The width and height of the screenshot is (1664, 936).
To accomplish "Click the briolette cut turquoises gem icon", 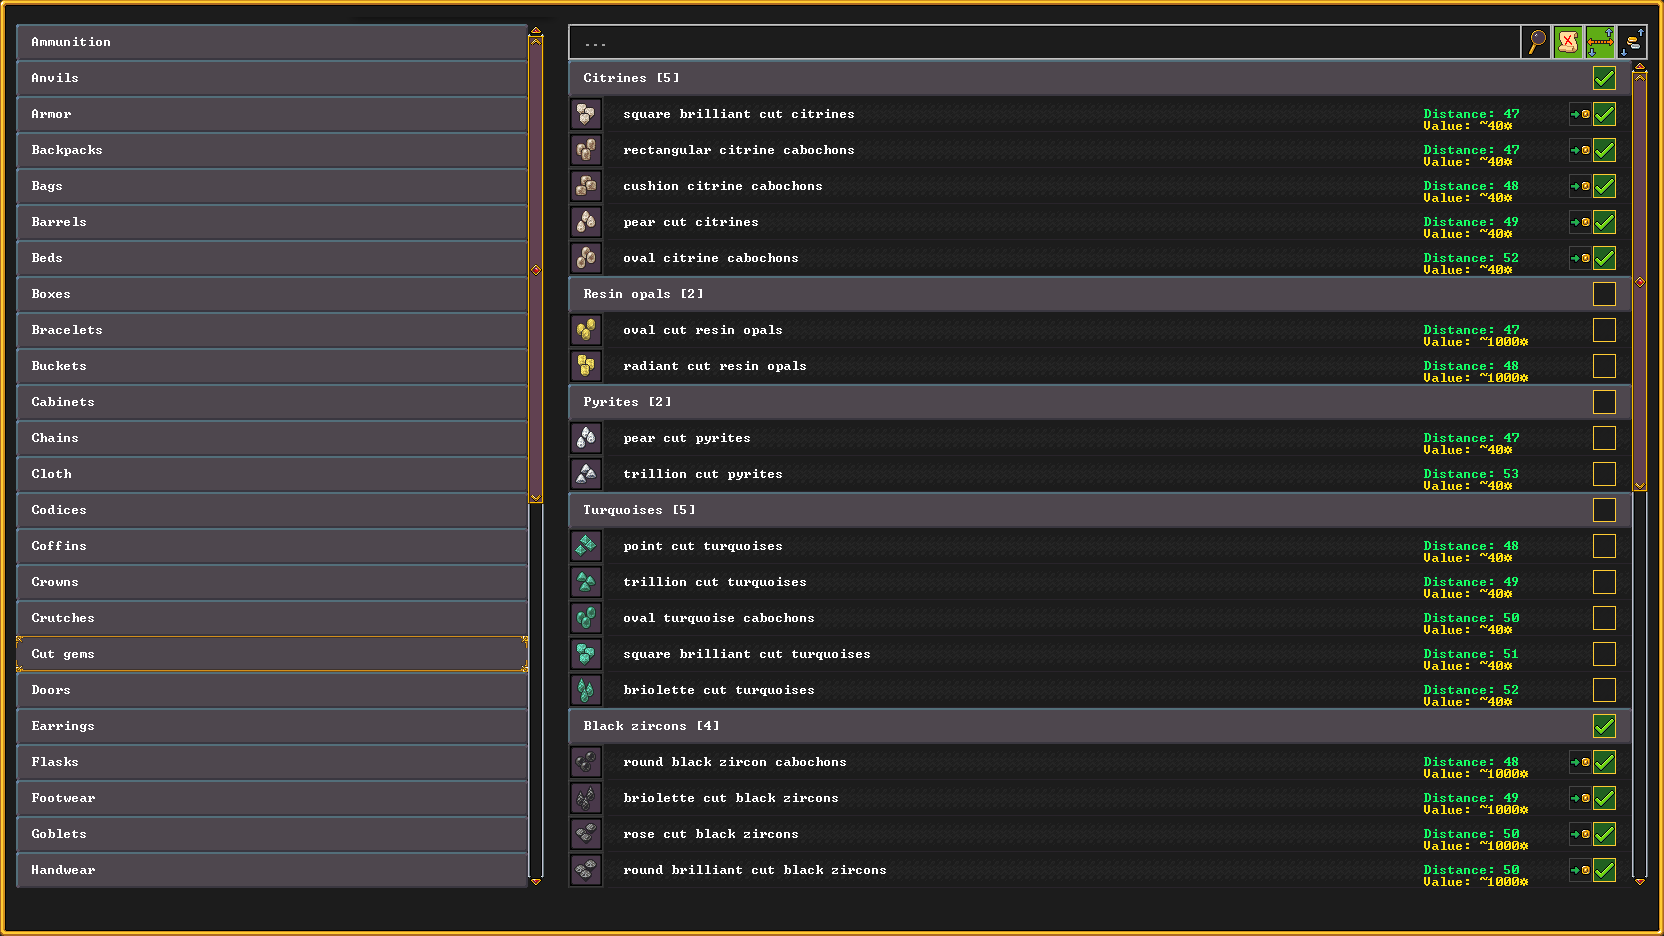I will (586, 690).
